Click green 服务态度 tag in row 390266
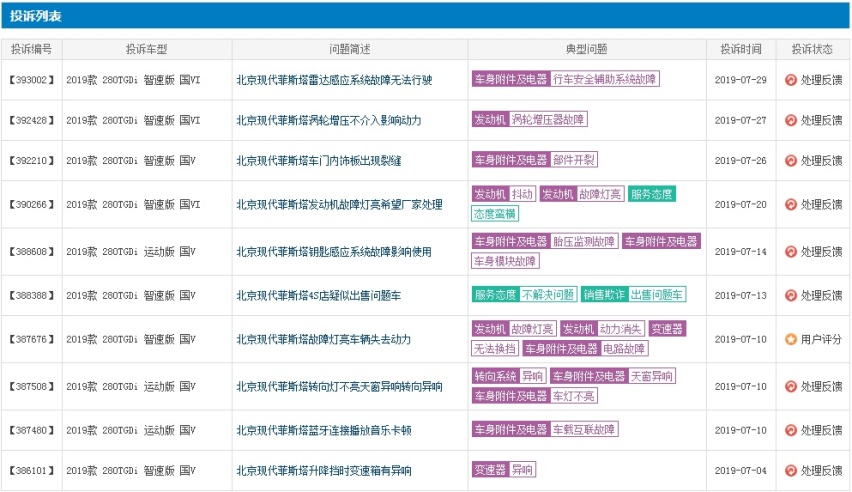The width and height of the screenshot is (852, 492). click(651, 194)
